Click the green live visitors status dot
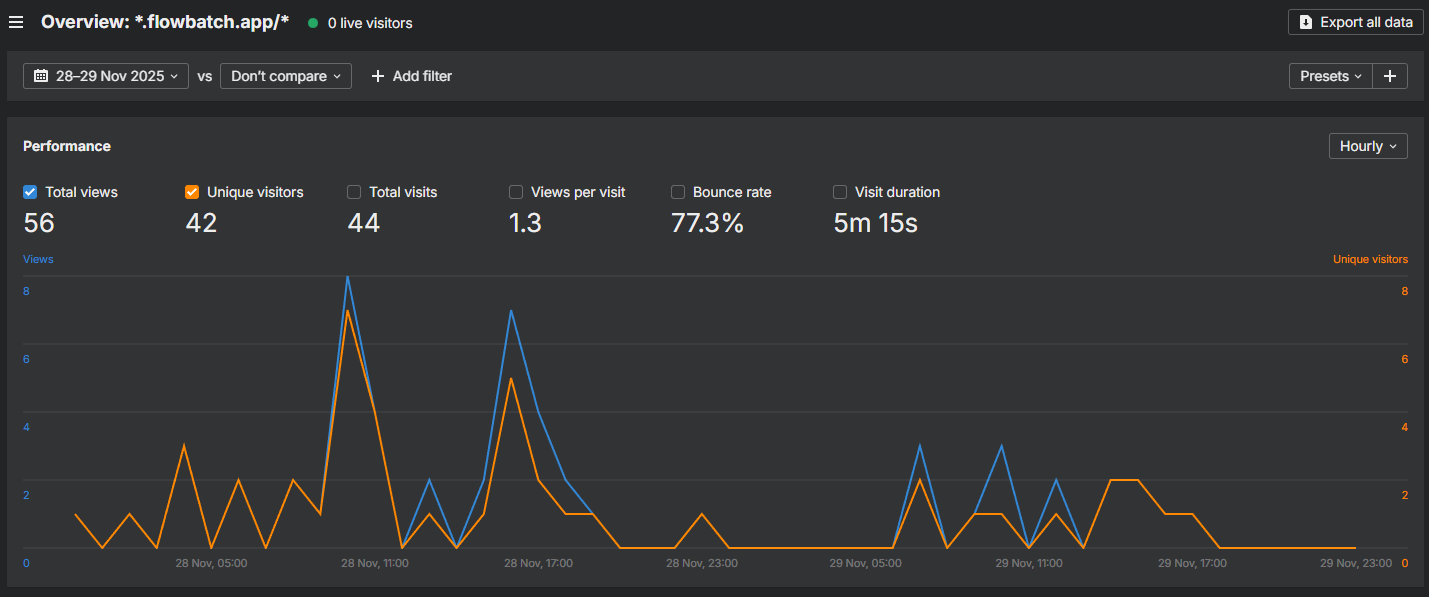This screenshot has height=597, width=1429. point(313,23)
